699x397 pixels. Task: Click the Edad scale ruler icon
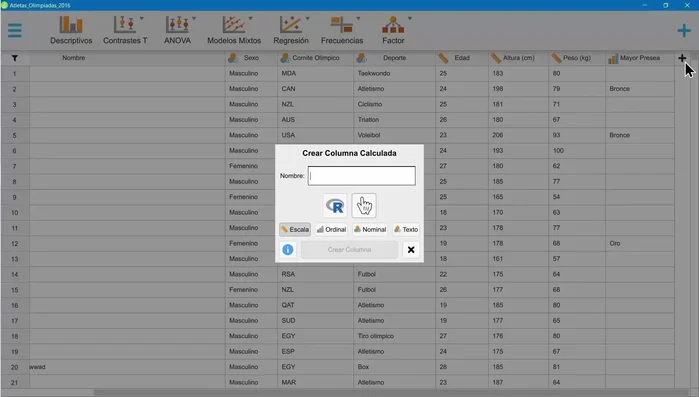point(443,58)
